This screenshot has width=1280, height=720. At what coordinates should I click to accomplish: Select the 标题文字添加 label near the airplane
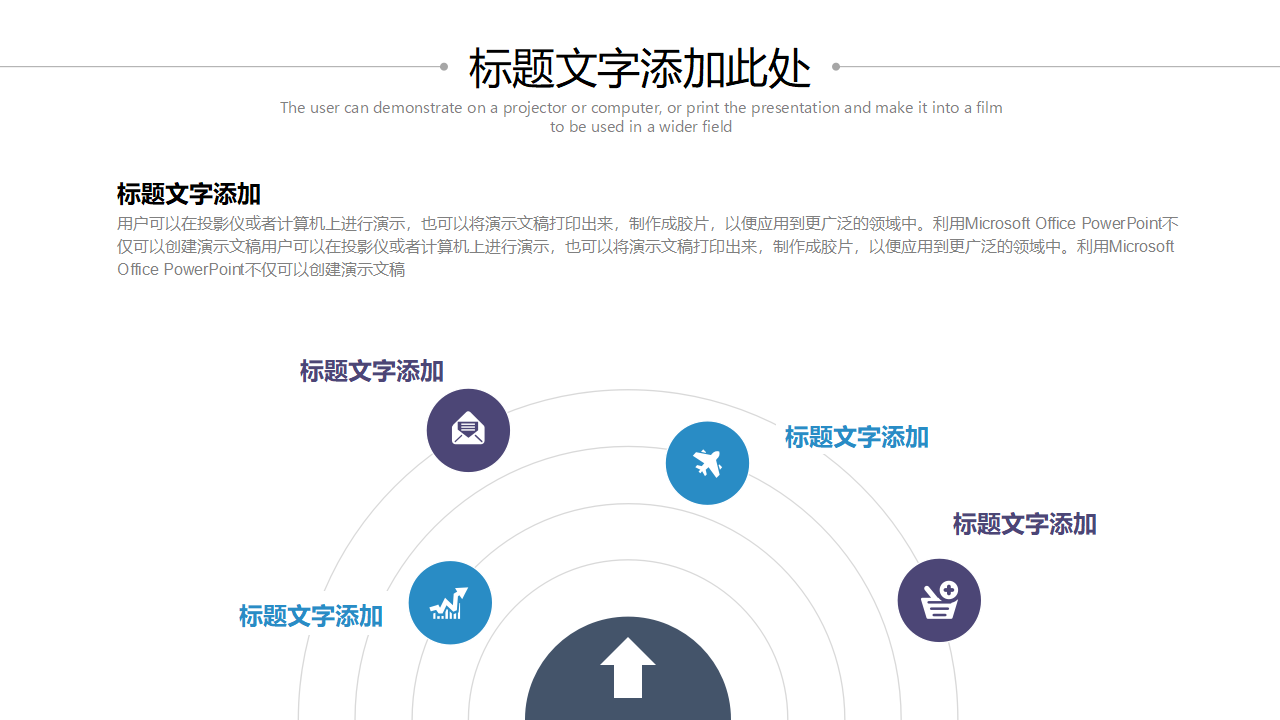[x=856, y=437]
